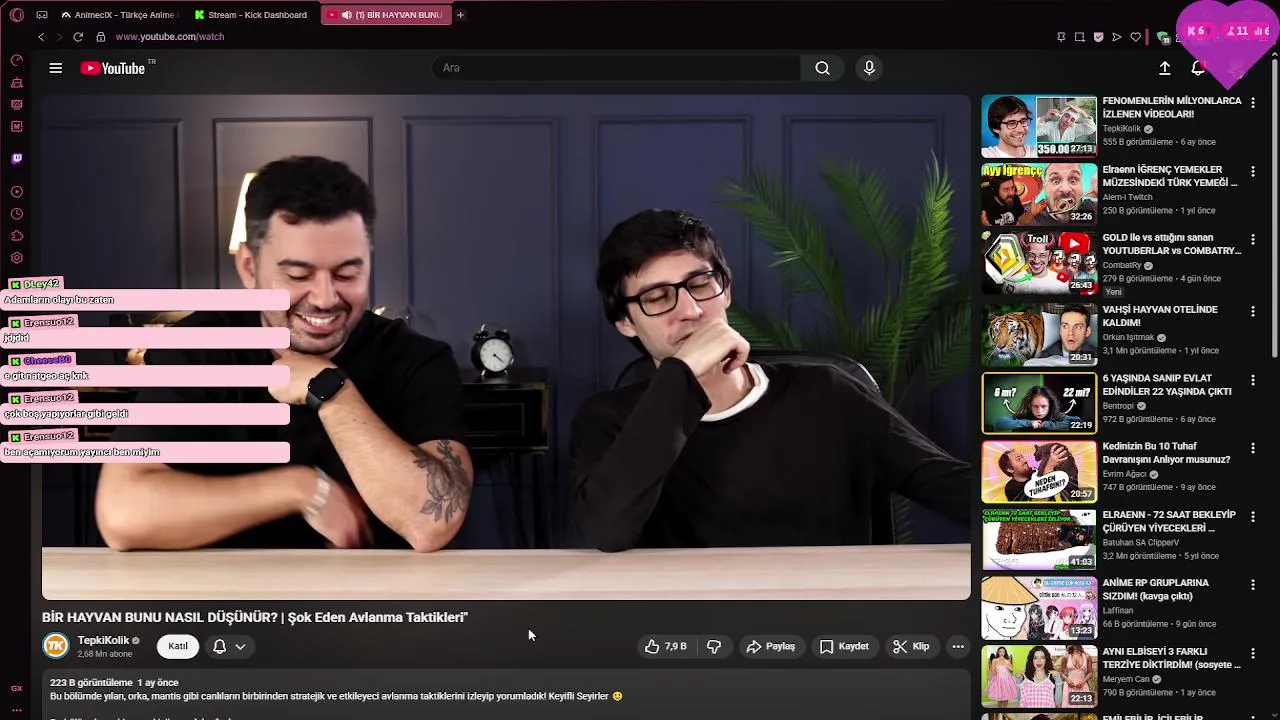Image resolution: width=1280 pixels, height=720 pixels.
Task: Click the address bar URL www.youtube.com/watch
Action: click(x=170, y=37)
